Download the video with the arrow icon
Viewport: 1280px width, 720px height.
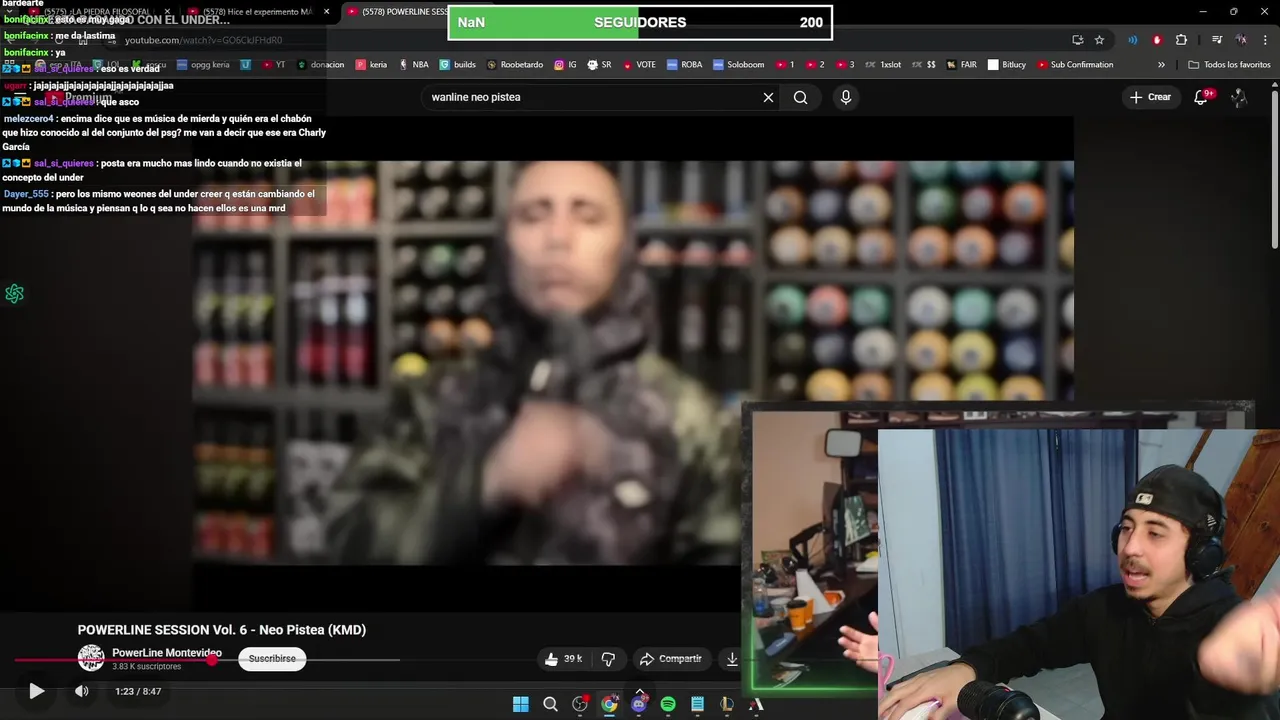[x=732, y=659]
